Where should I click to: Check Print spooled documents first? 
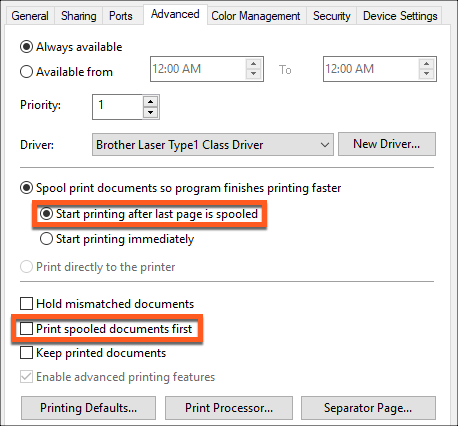coord(27,328)
